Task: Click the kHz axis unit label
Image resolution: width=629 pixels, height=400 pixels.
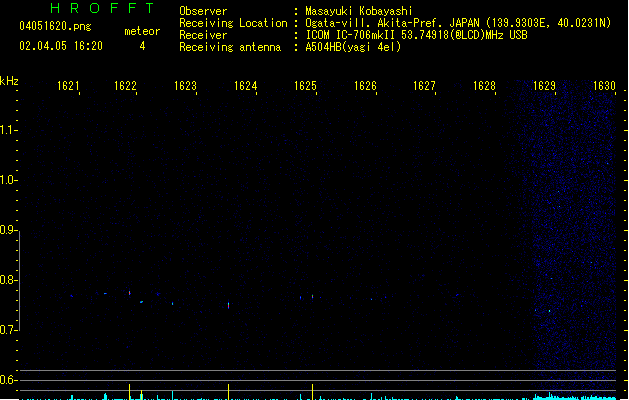Action: click(9, 81)
